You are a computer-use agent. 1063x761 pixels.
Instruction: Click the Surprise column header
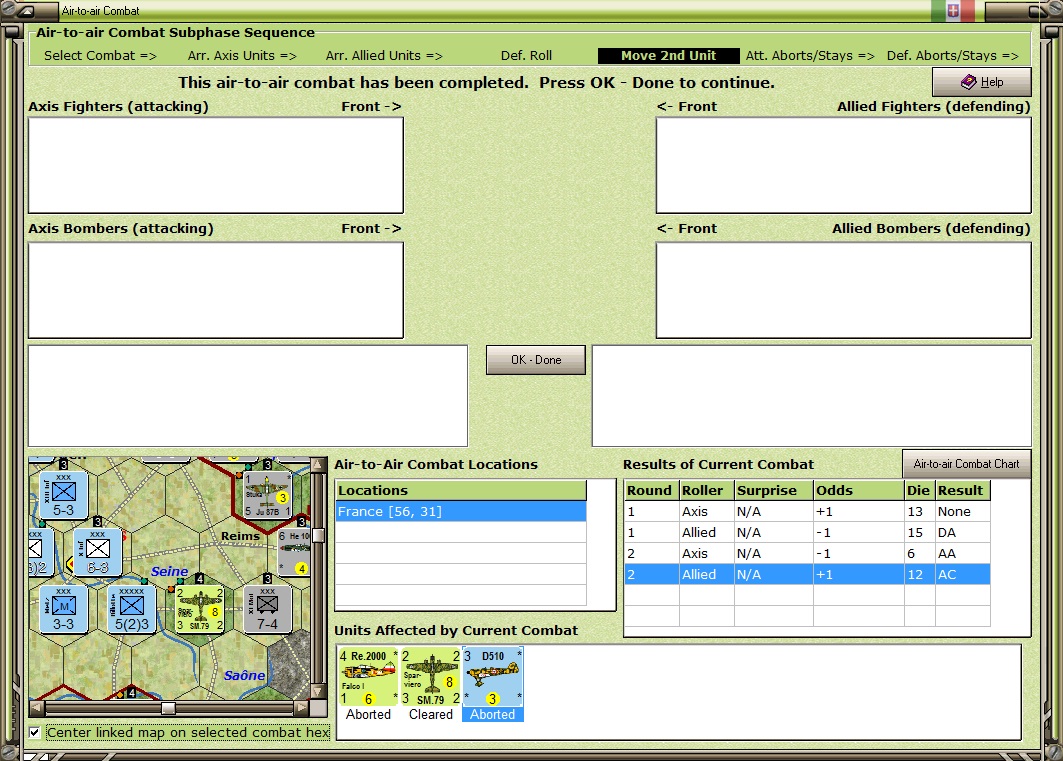point(774,491)
